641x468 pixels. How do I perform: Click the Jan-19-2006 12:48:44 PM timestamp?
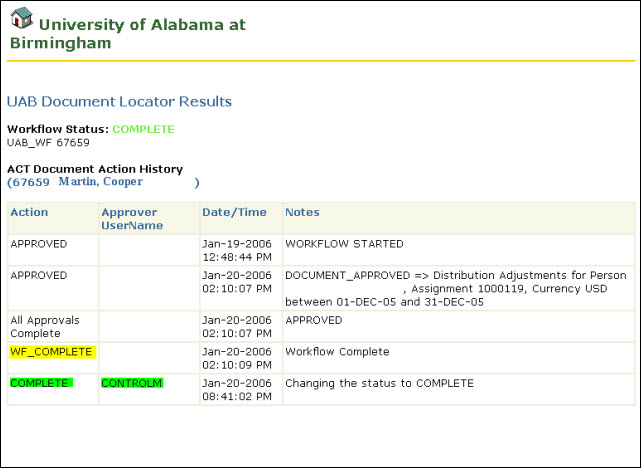click(237, 251)
